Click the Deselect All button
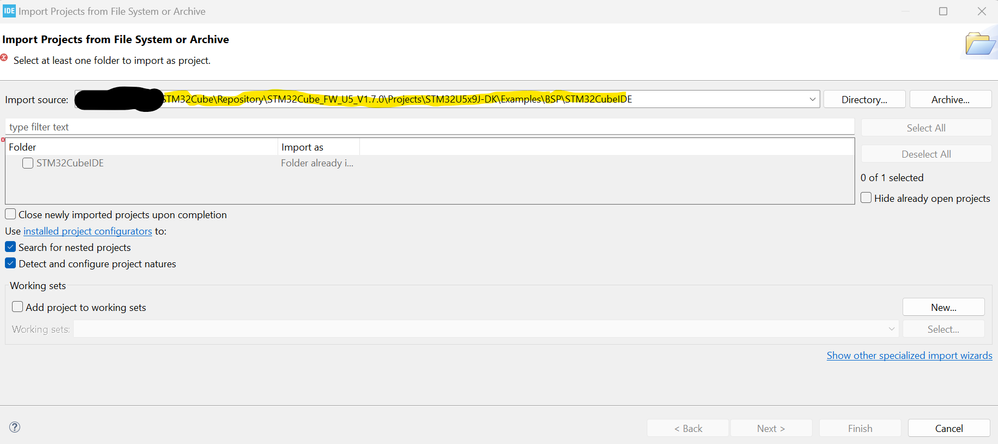This screenshot has height=444, width=998. point(926,154)
